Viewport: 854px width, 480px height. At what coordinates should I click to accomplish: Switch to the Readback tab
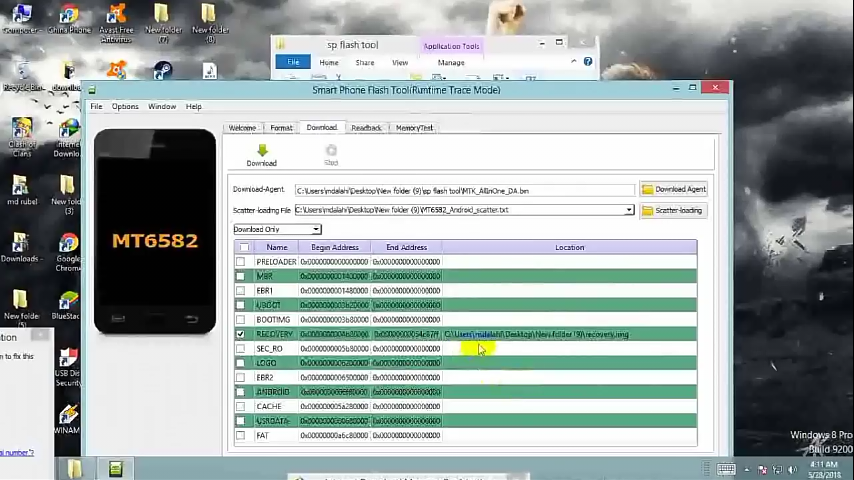[366, 128]
